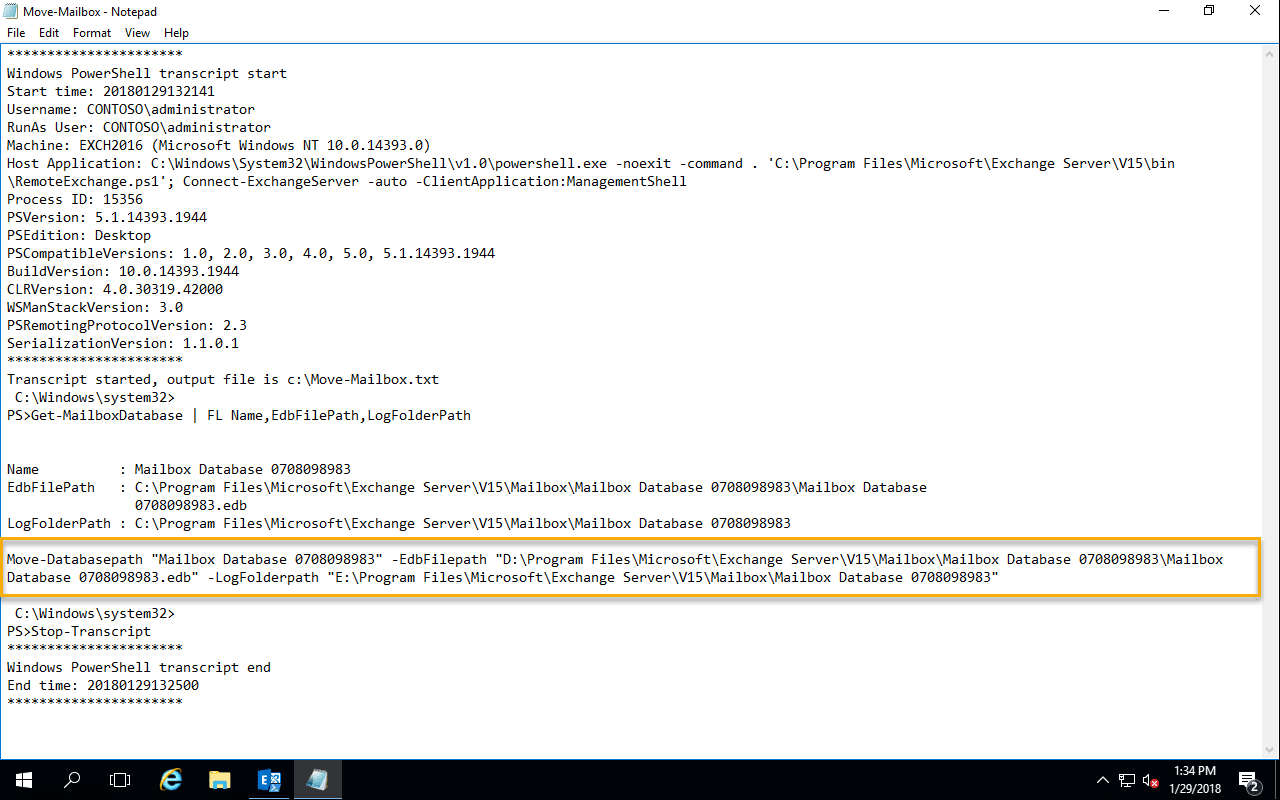Minimize the Notepad window
The height and width of the screenshot is (800, 1280).
[1163, 10]
